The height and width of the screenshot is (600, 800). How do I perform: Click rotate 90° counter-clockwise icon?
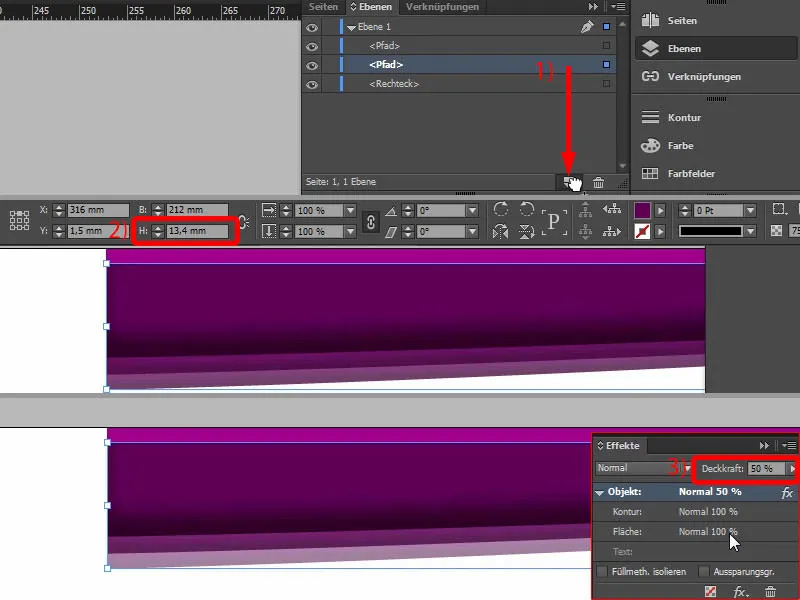click(527, 209)
